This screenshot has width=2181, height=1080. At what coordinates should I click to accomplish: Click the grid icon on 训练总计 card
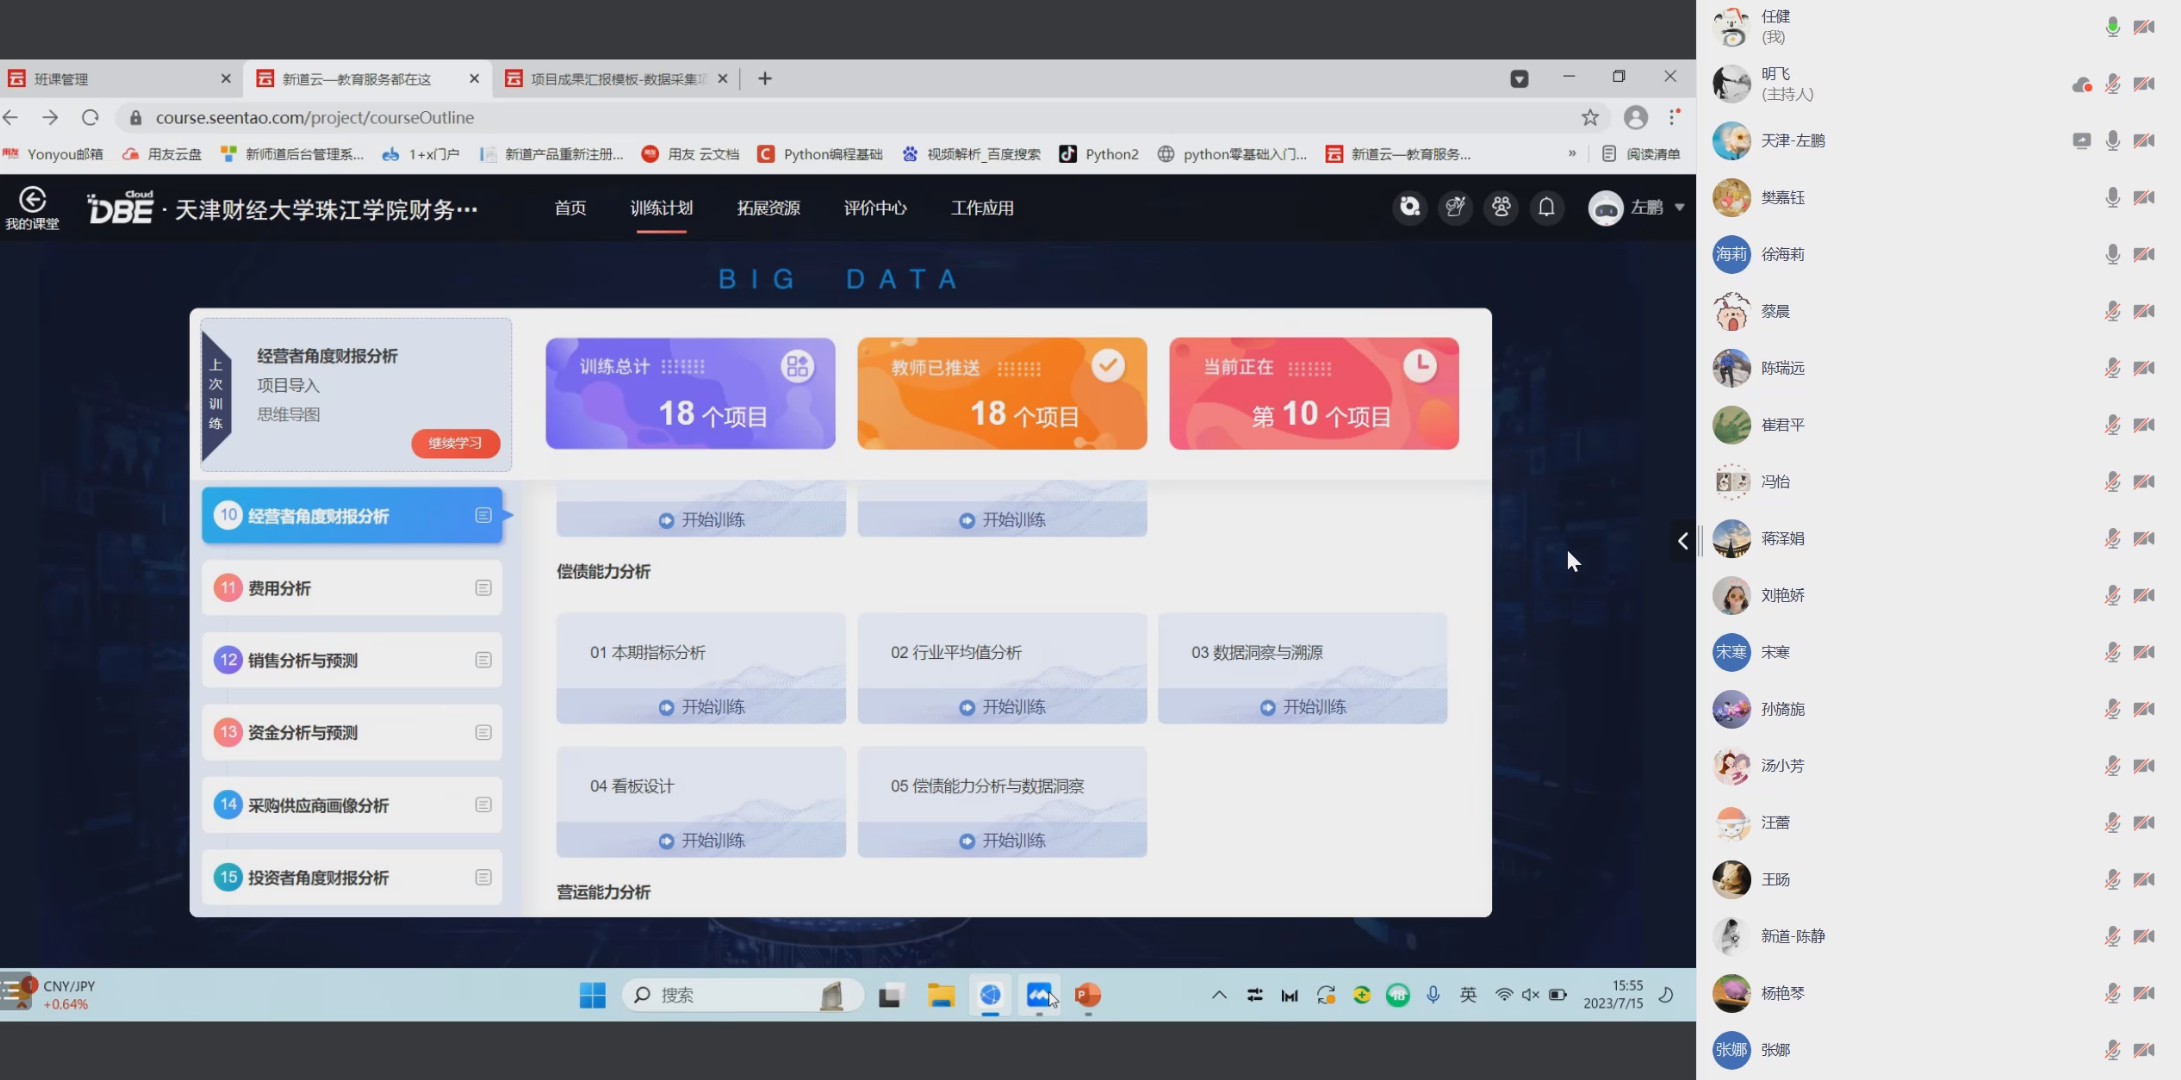pyautogui.click(x=797, y=366)
